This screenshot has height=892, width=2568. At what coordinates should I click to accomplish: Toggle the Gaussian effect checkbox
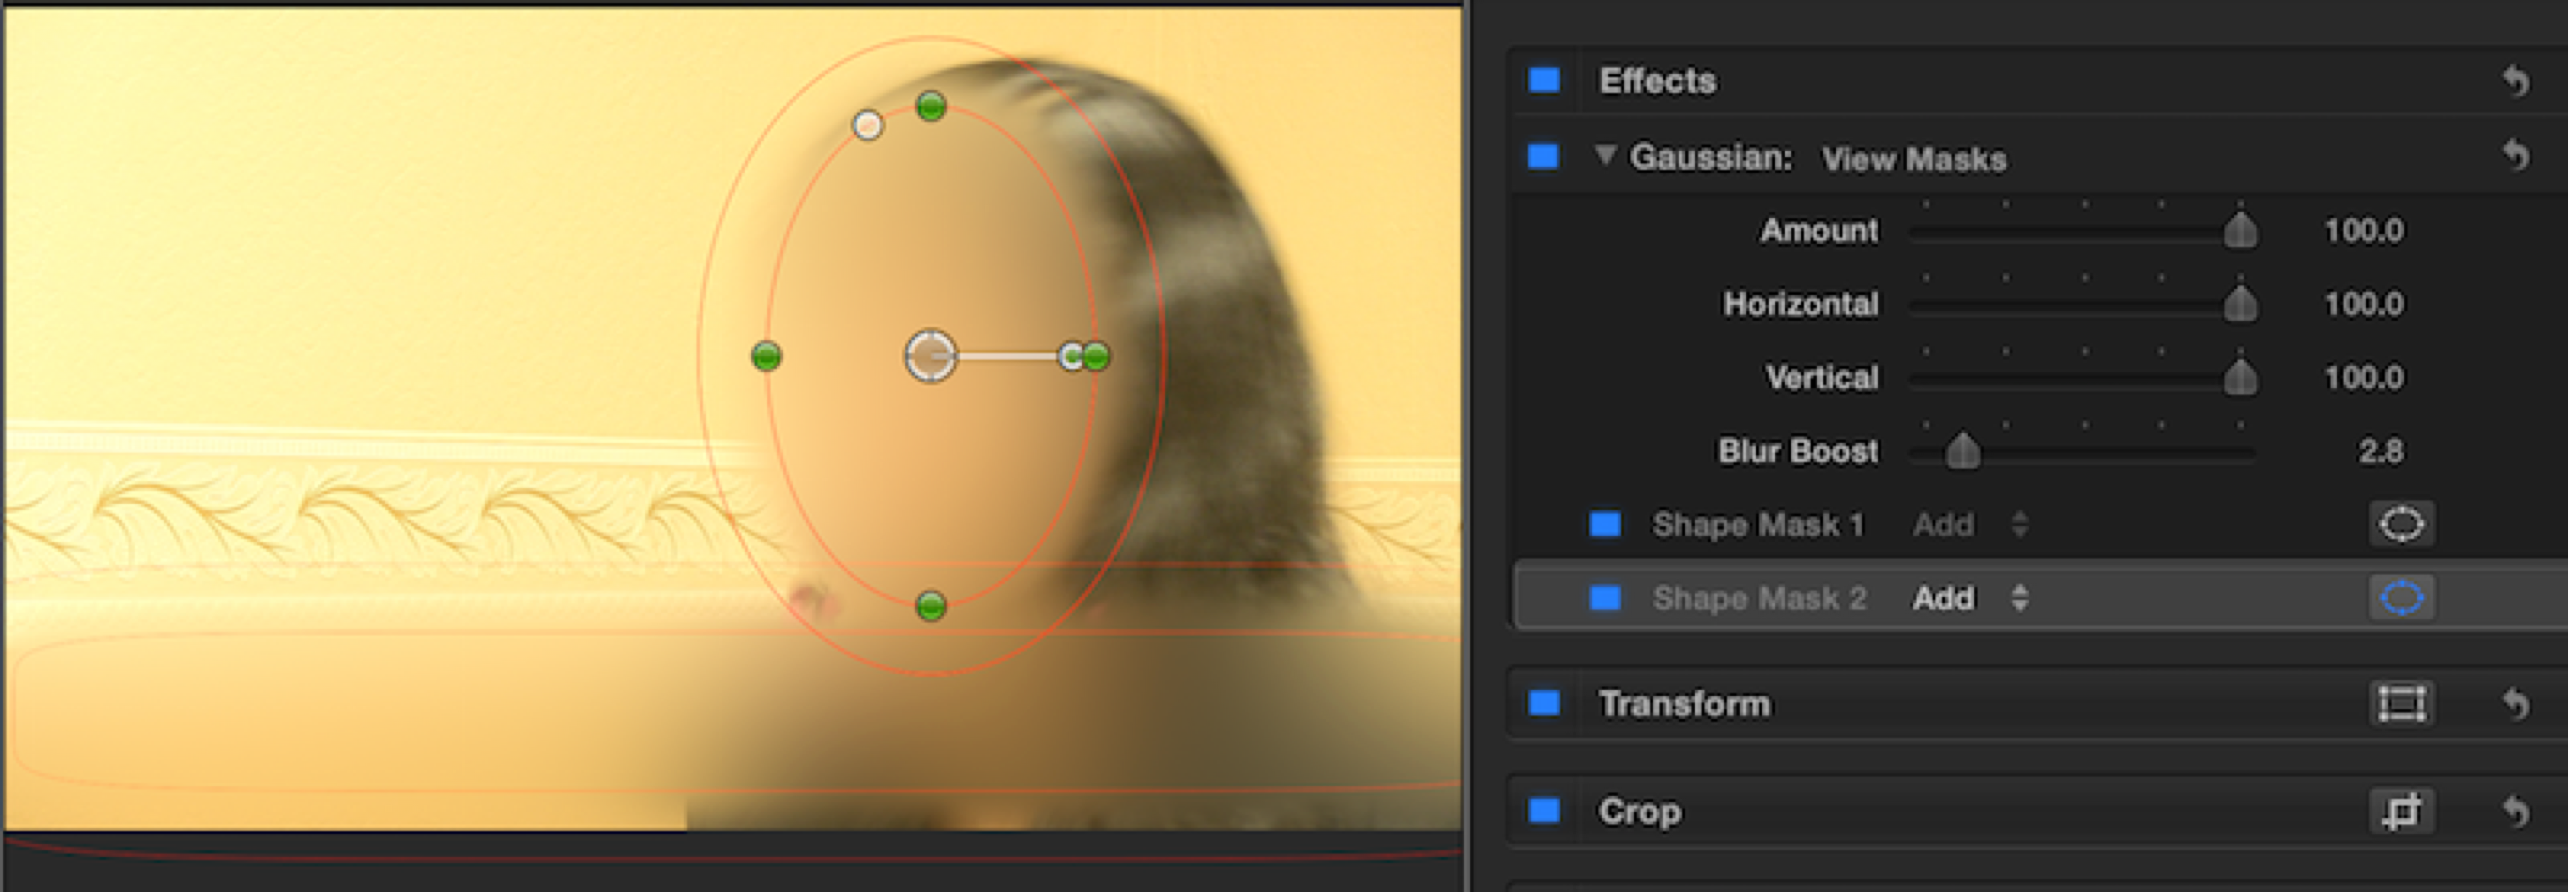pos(1544,157)
